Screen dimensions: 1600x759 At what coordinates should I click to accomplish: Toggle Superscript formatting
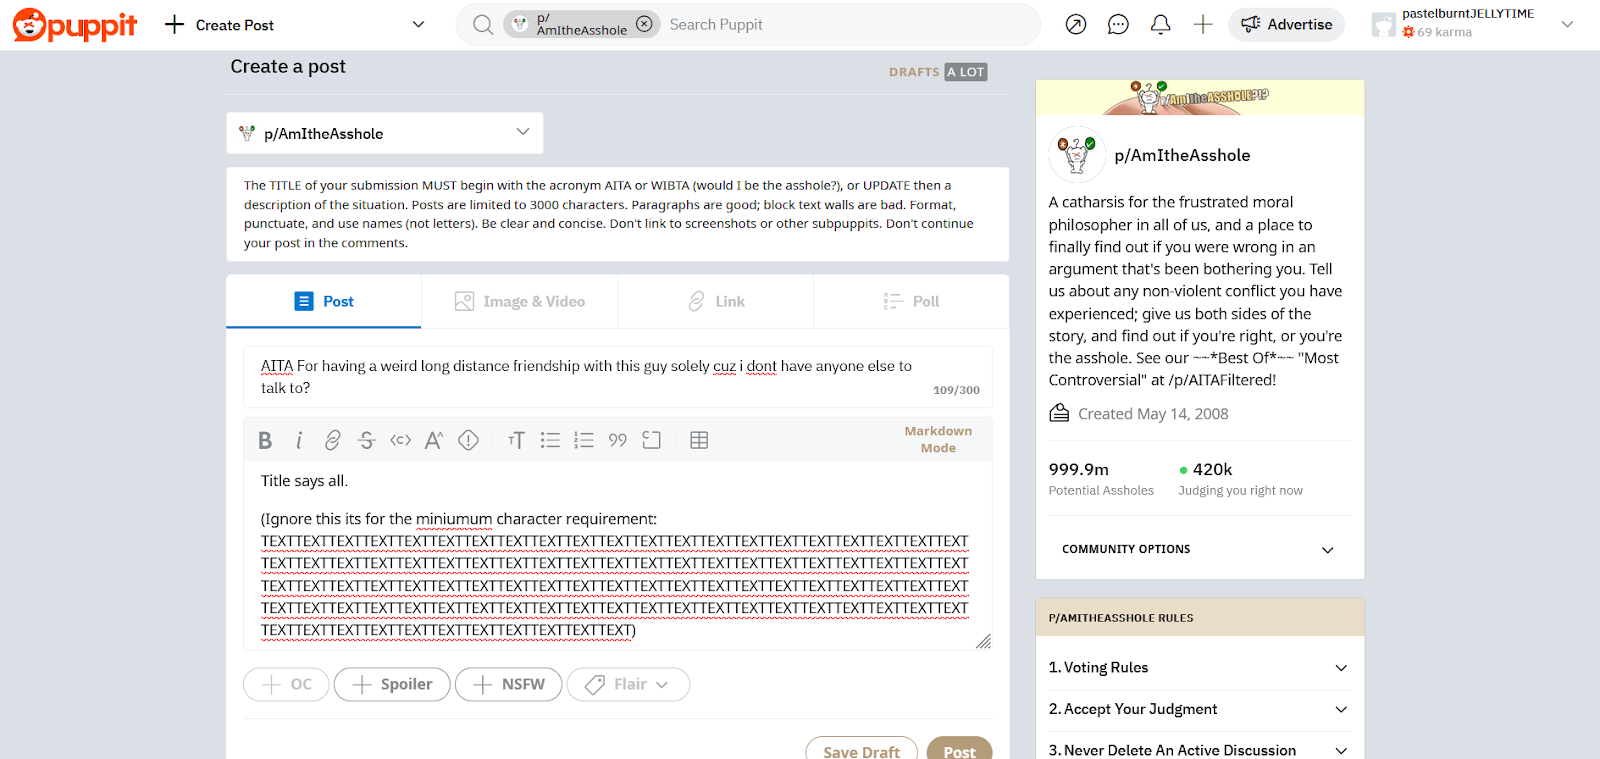coord(434,440)
